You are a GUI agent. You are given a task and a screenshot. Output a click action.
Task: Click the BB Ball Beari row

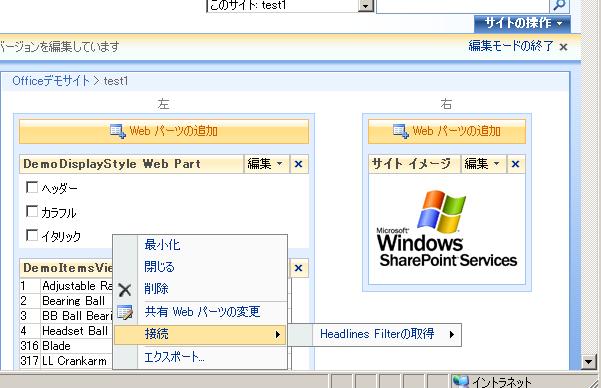coord(67,316)
